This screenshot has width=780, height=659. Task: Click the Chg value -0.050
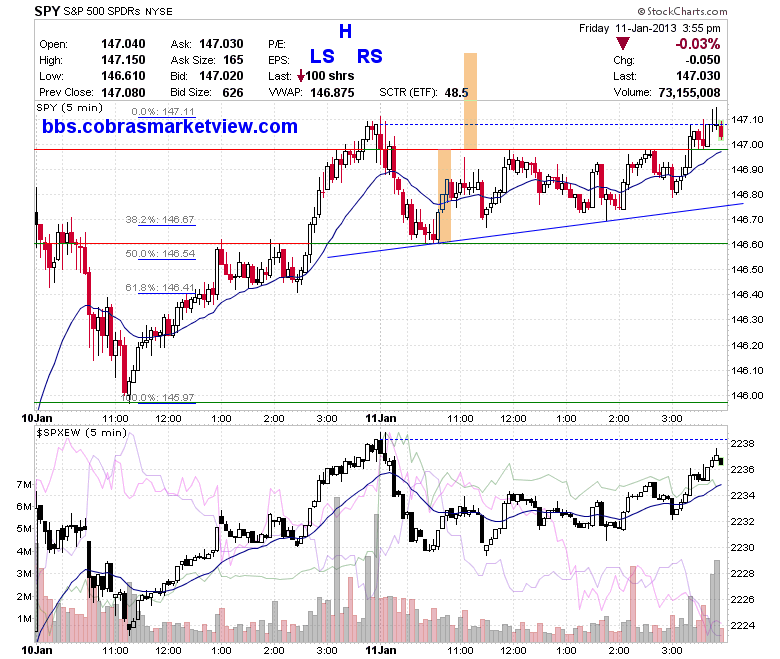click(703, 60)
